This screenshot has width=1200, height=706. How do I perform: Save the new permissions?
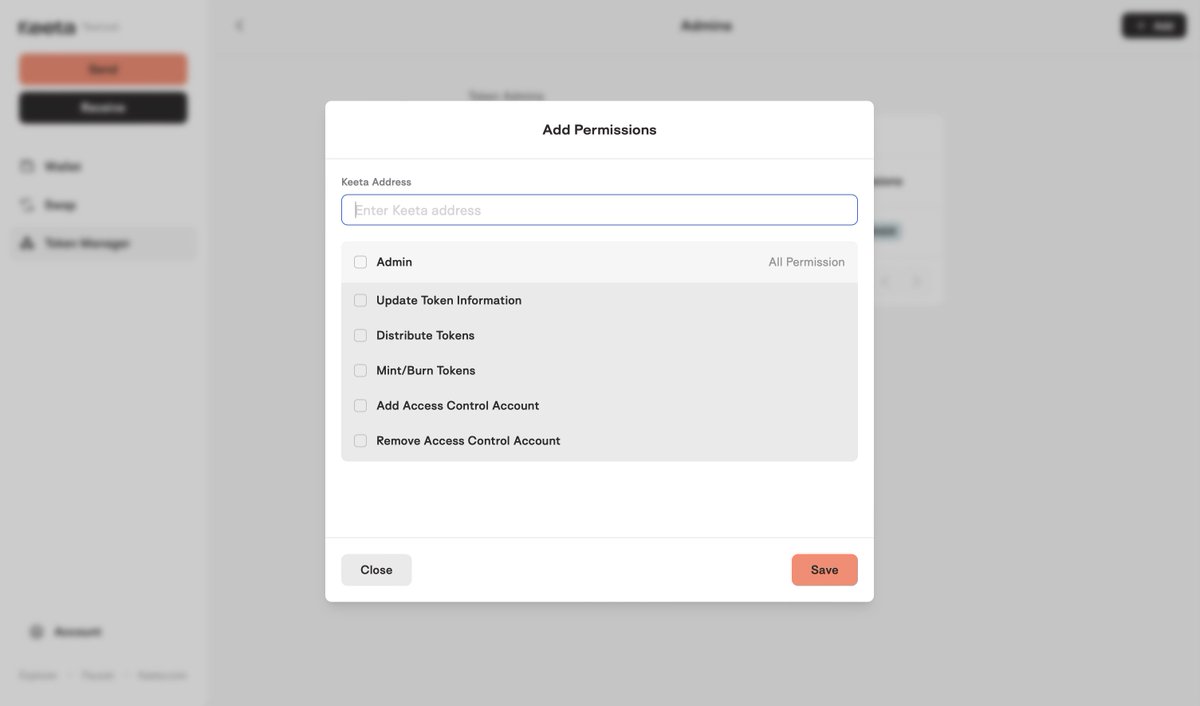click(824, 570)
